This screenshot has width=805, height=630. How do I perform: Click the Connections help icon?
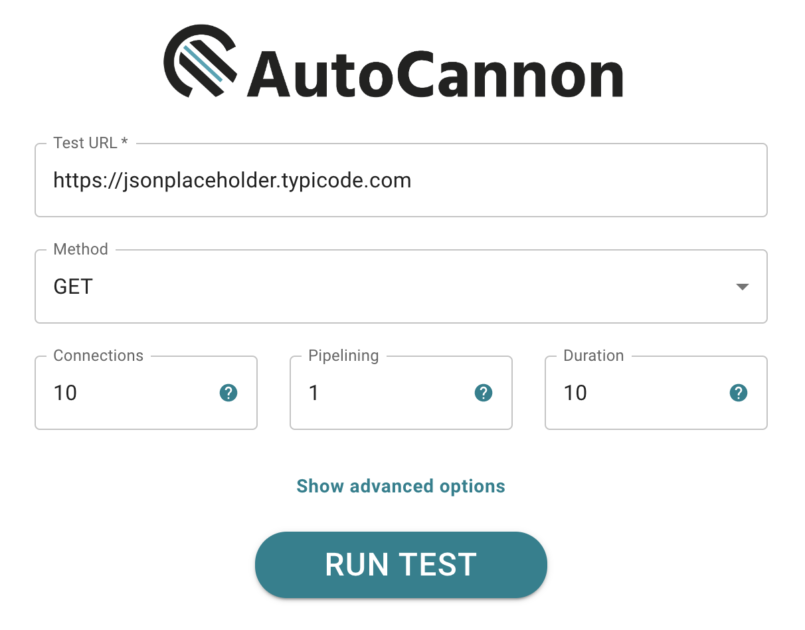coord(228,393)
